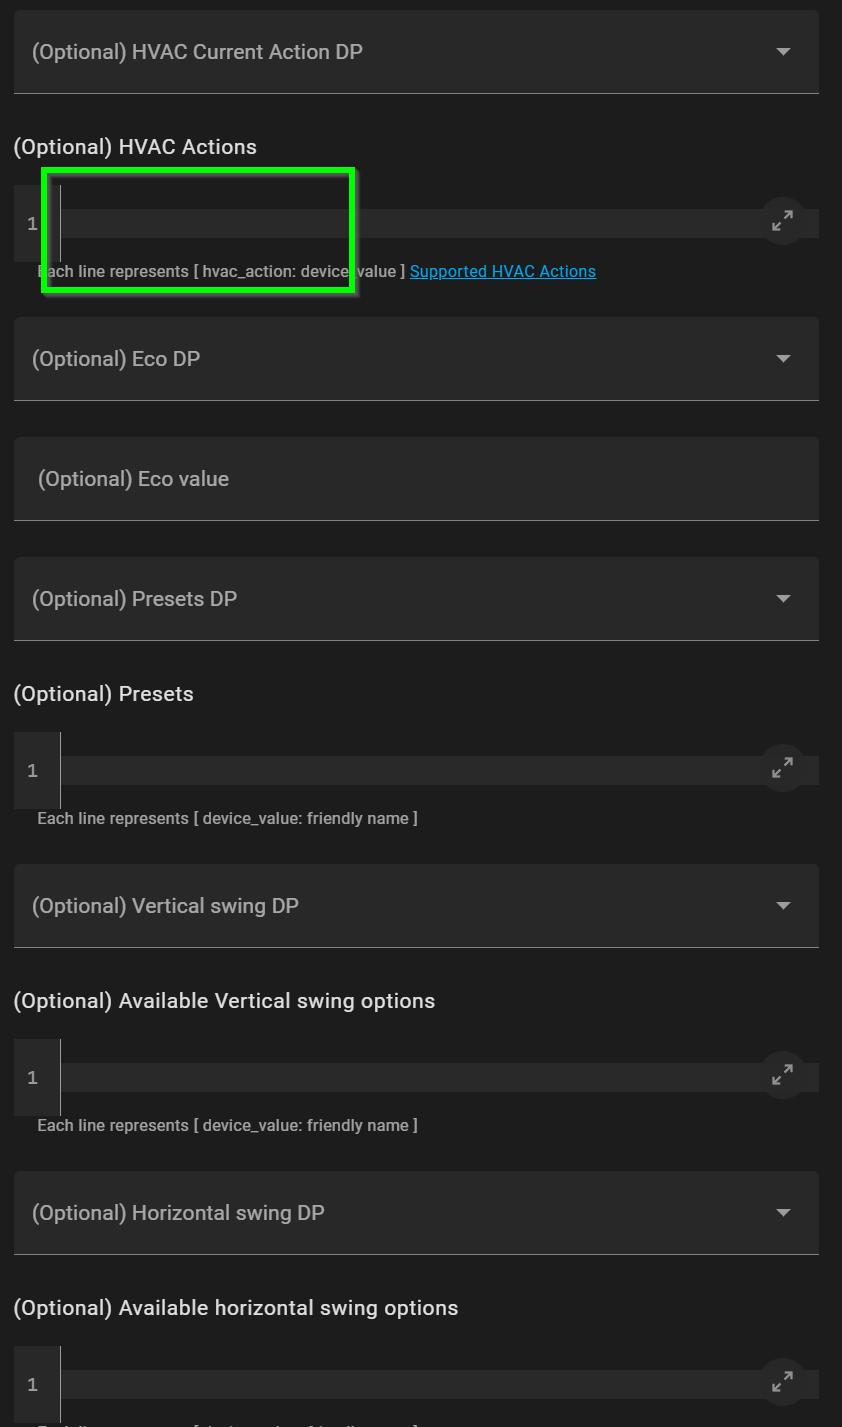Viewport: 842px width, 1427px height.
Task: Click inside the Vertical swing options editor
Action: click(410, 1077)
